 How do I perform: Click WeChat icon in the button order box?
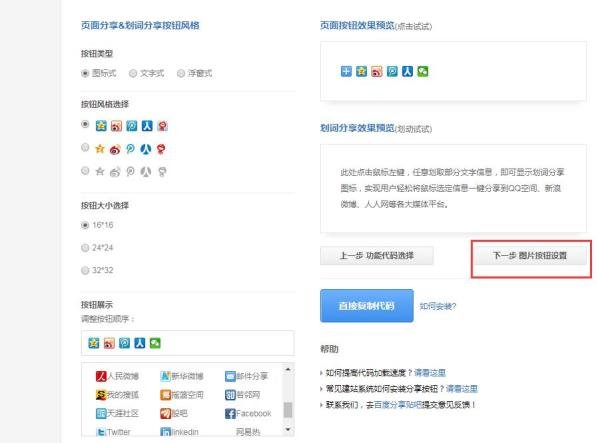click(x=155, y=343)
